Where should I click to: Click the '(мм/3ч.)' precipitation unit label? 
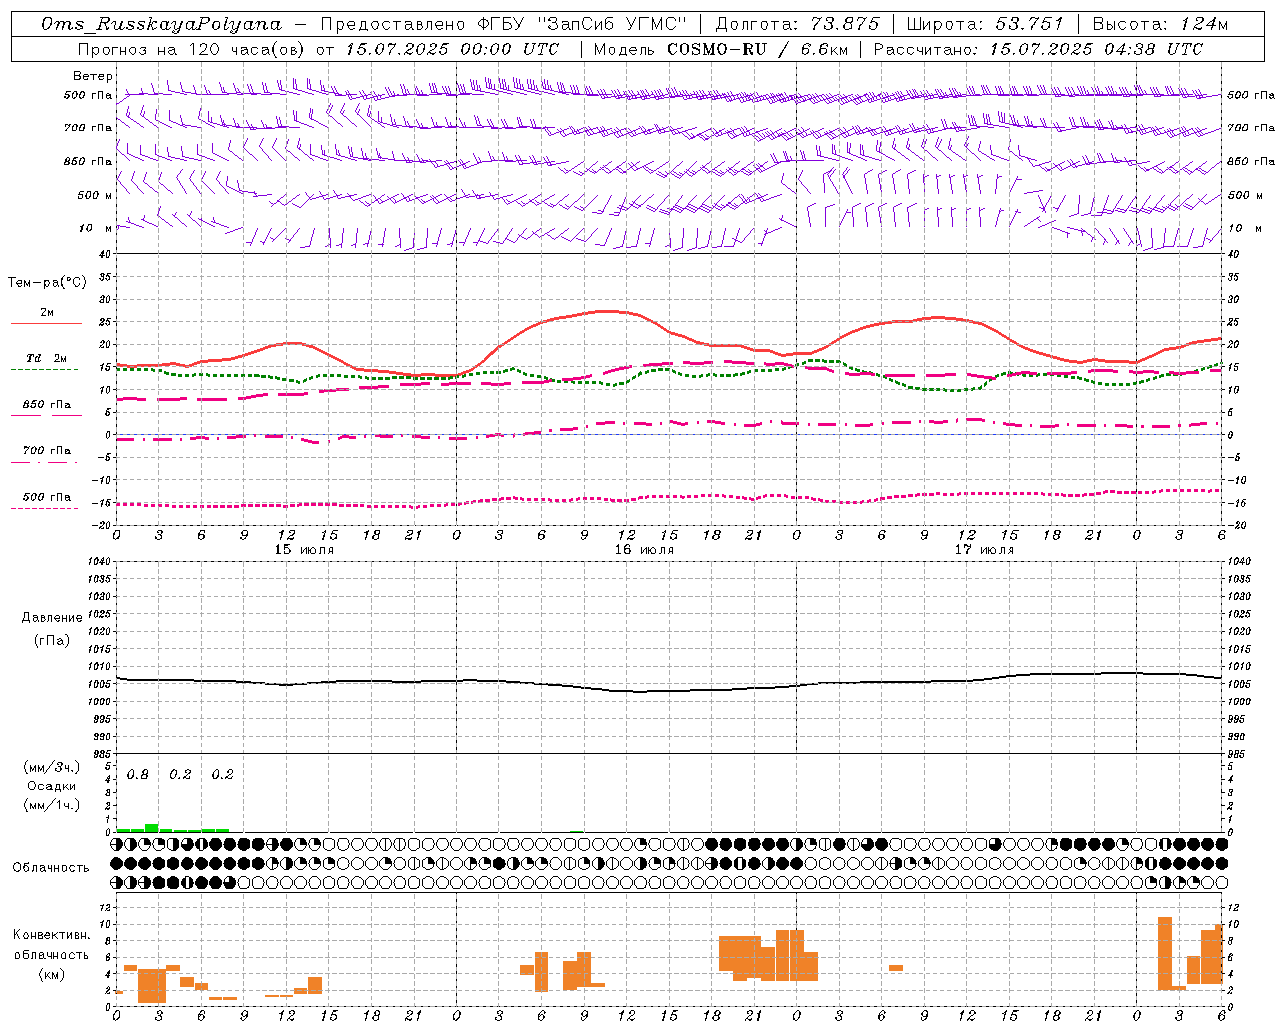coord(52,768)
